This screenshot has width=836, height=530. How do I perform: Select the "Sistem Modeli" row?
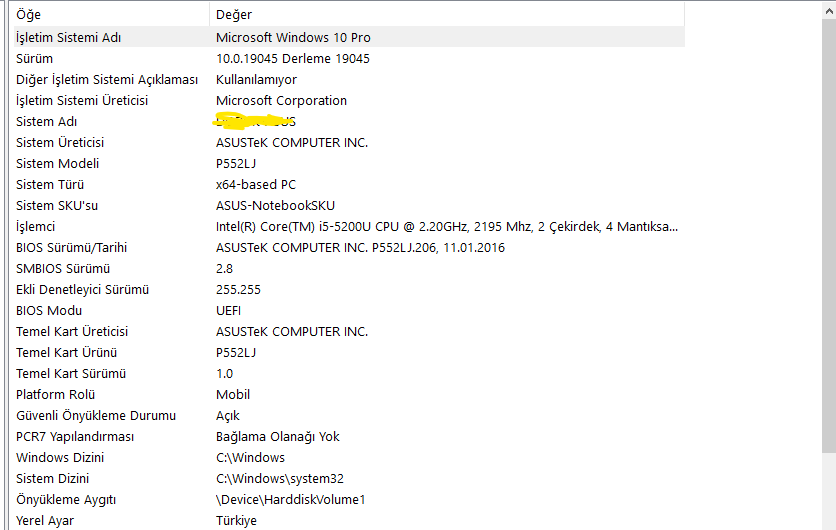pos(57,163)
